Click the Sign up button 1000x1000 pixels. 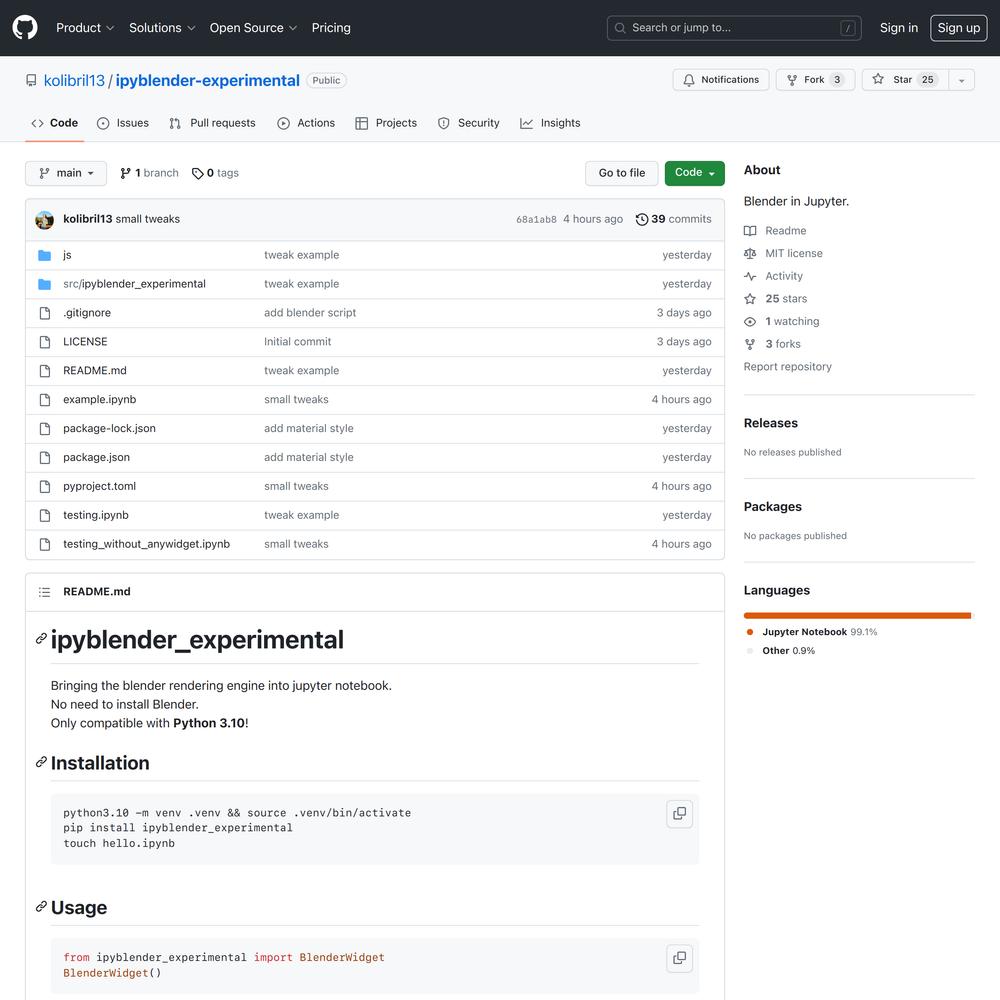click(959, 28)
